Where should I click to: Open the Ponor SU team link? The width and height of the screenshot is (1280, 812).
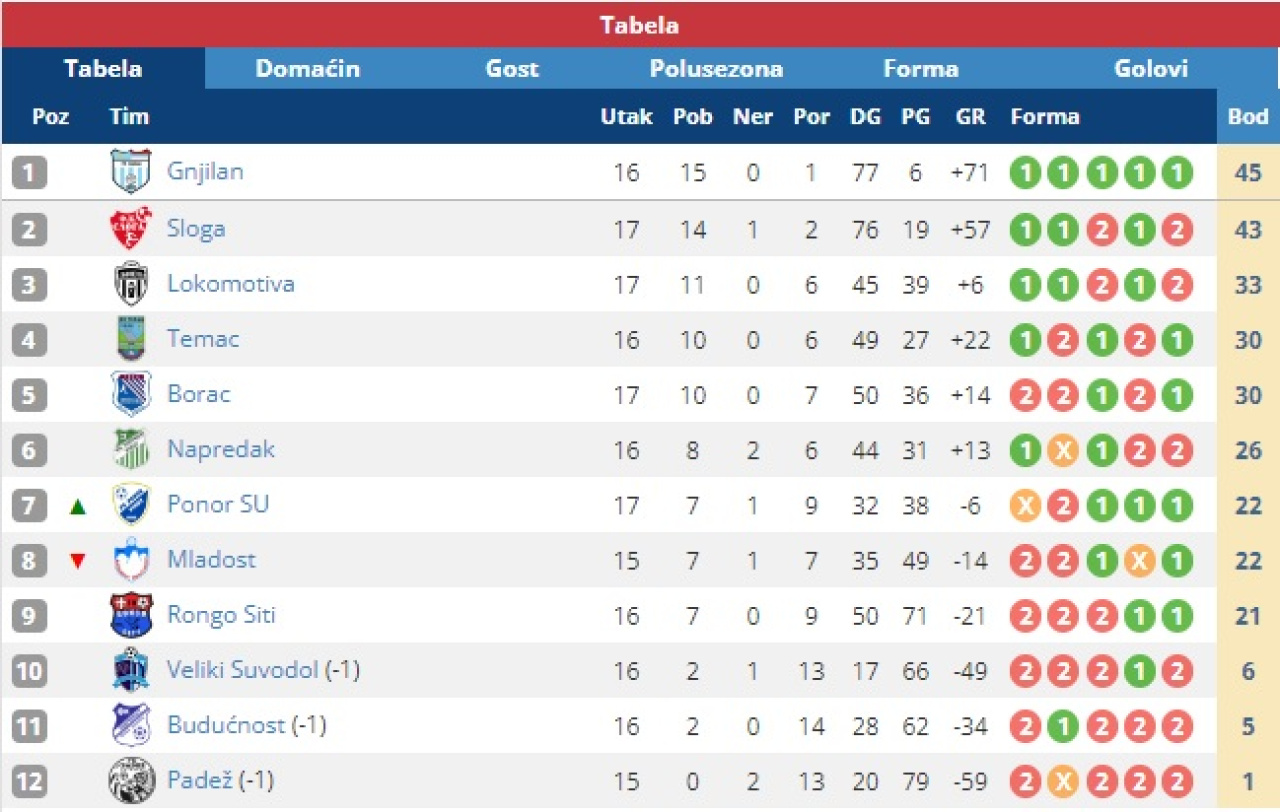[x=218, y=504]
